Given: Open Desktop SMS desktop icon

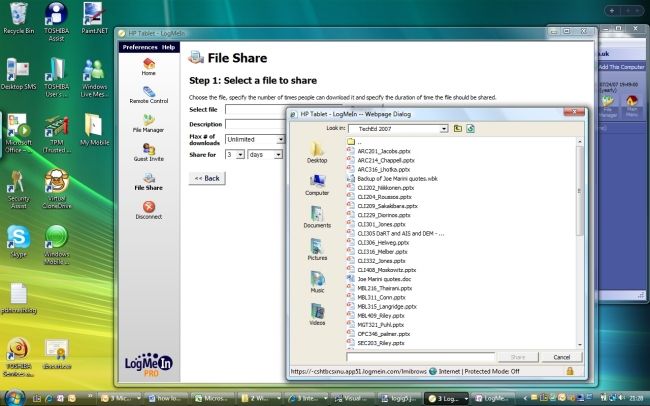Looking at the screenshot, I should pos(18,74).
